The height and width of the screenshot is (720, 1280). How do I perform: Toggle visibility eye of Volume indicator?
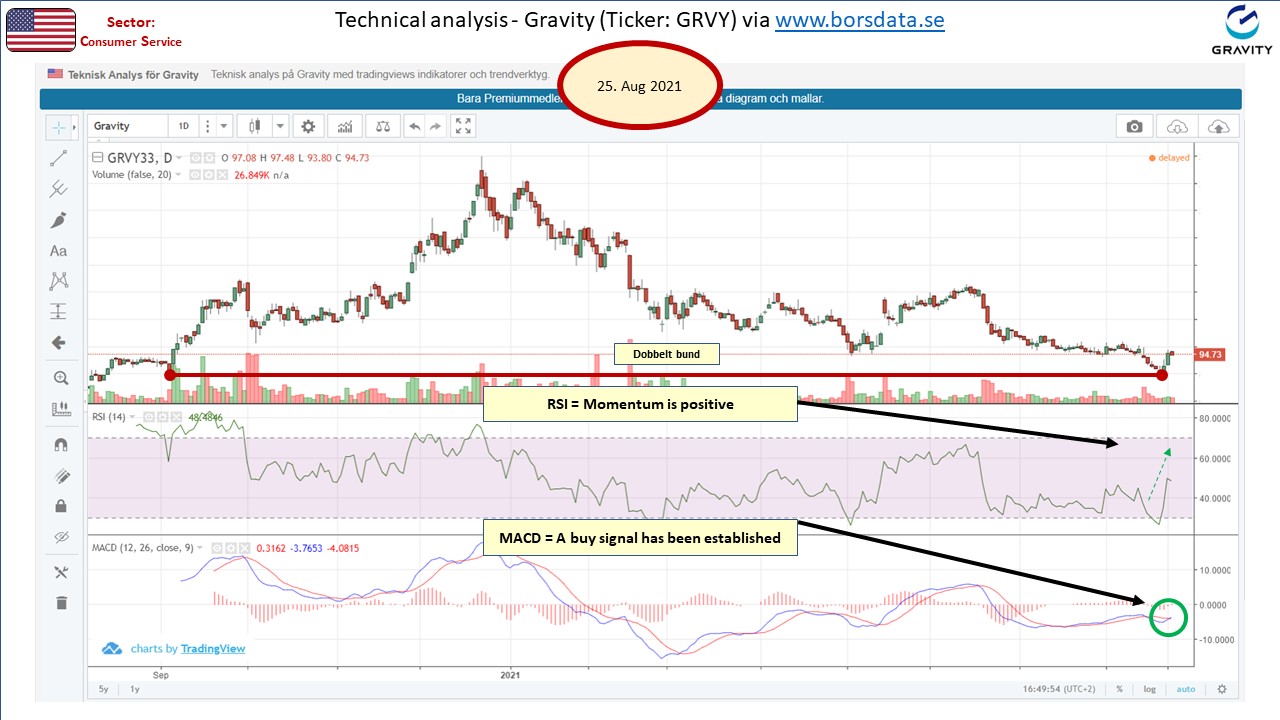pos(195,175)
